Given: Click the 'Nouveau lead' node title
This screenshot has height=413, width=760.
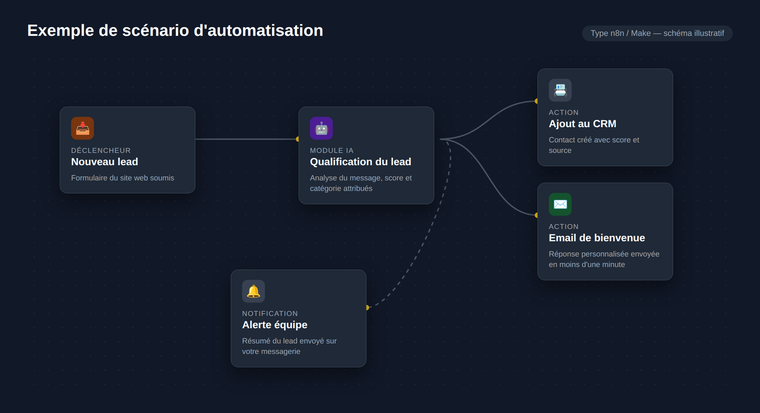Looking at the screenshot, I should (105, 162).
